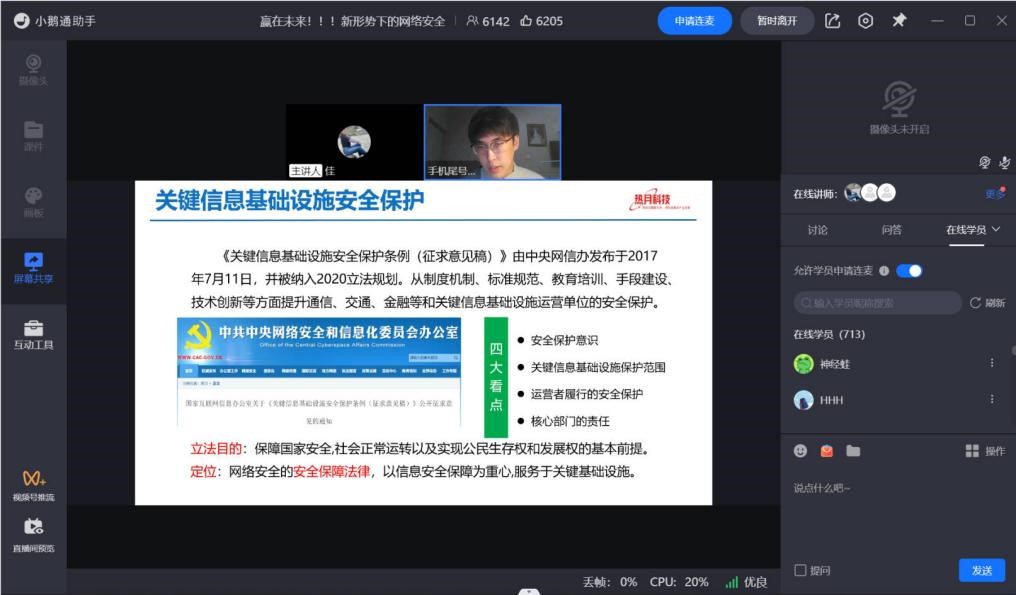Viewport: 1016px width, 595px height.
Task: Open the 摄像头 camera panel in sidebar
Action: point(33,68)
